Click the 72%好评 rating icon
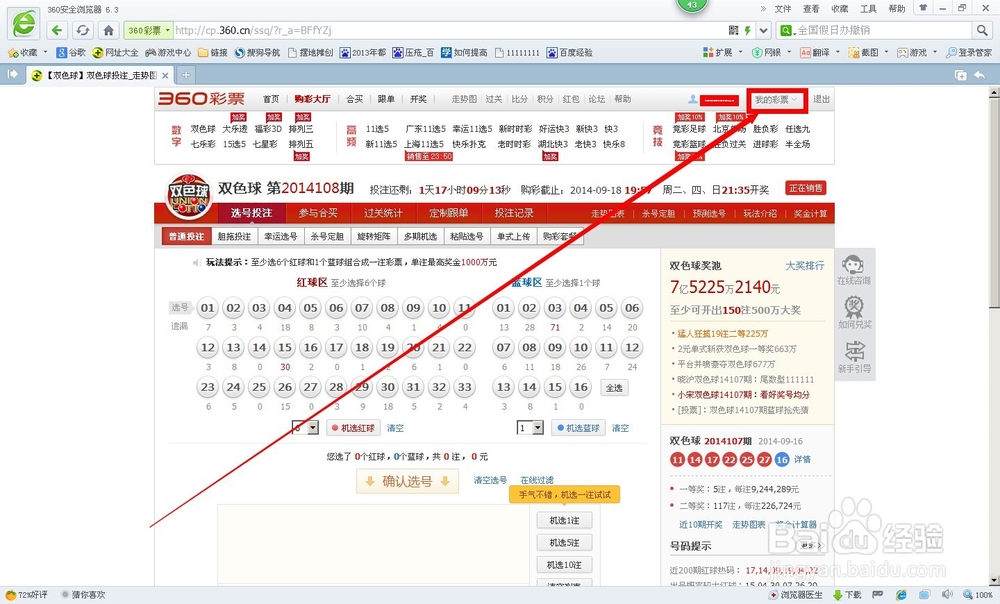Viewport: 1000px width, 604px height. click(x=27, y=594)
